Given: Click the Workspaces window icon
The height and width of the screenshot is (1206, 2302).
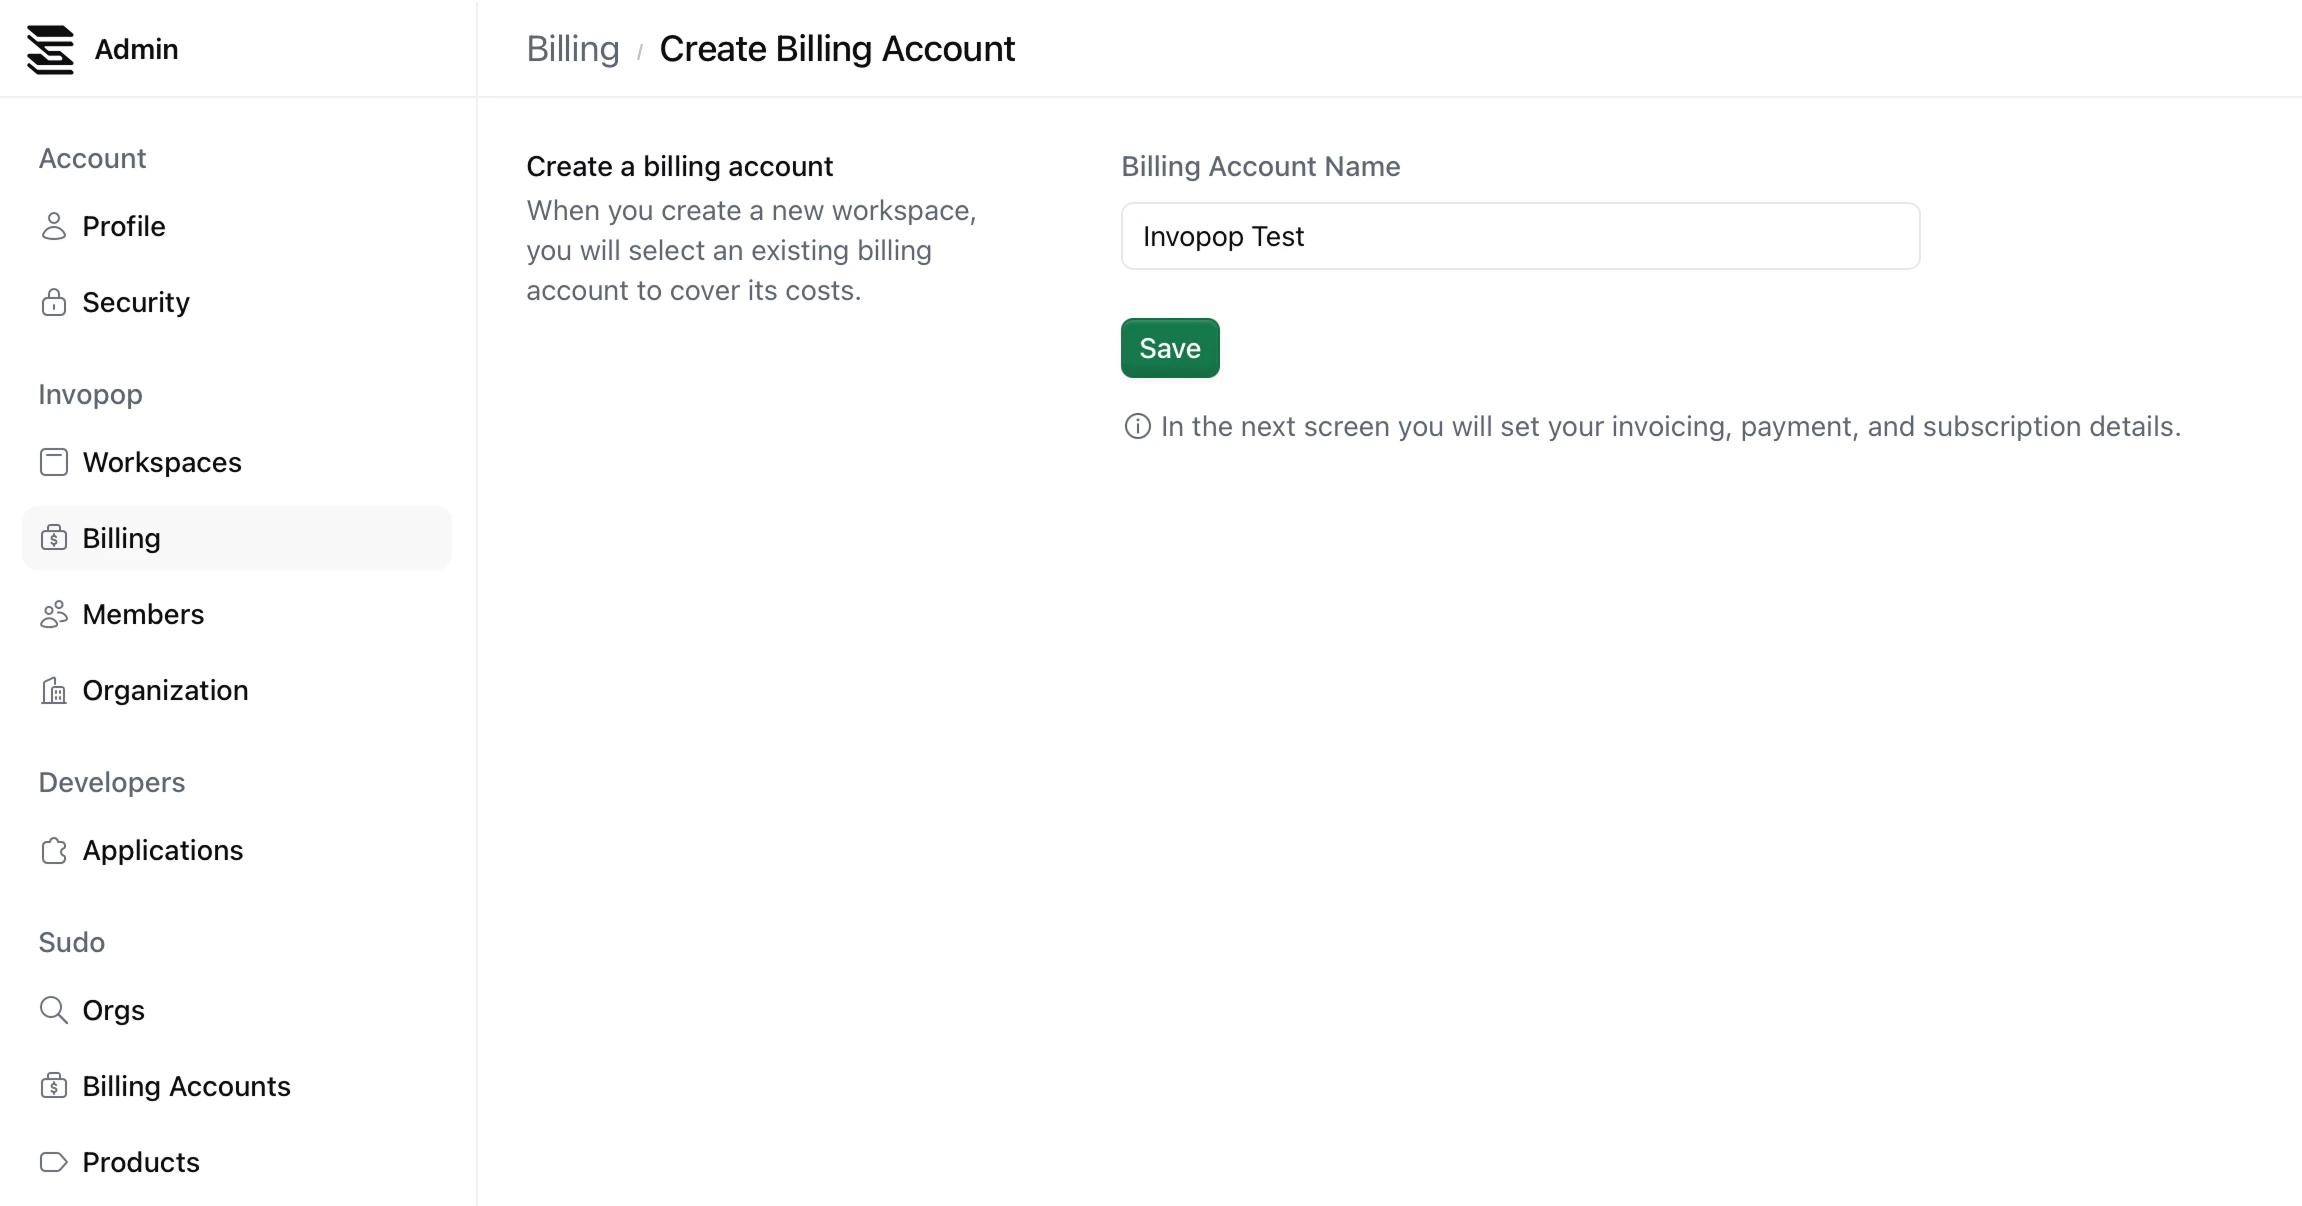Looking at the screenshot, I should coord(54,462).
